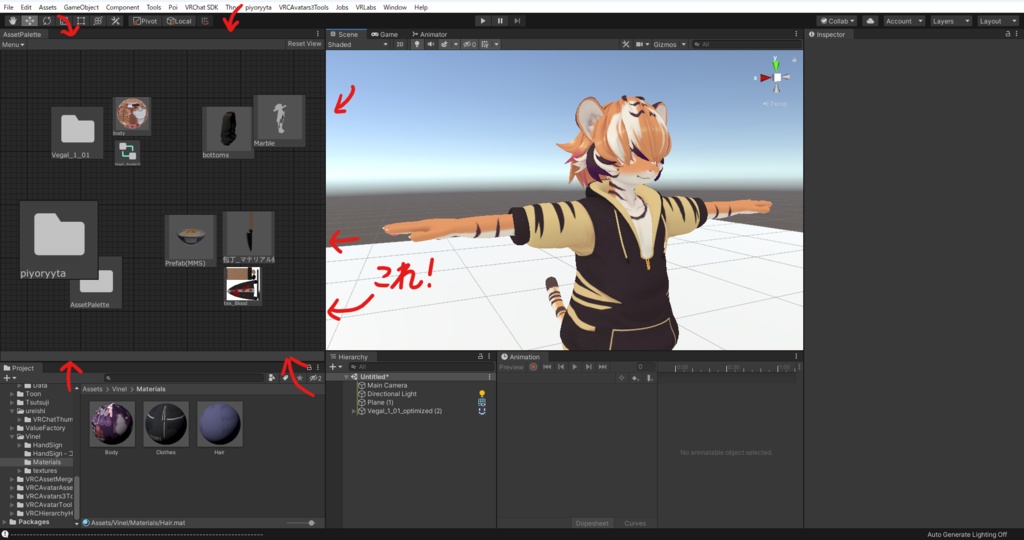Open scene component tools icon
Viewport: 1024px width, 540px height.
tap(626, 44)
